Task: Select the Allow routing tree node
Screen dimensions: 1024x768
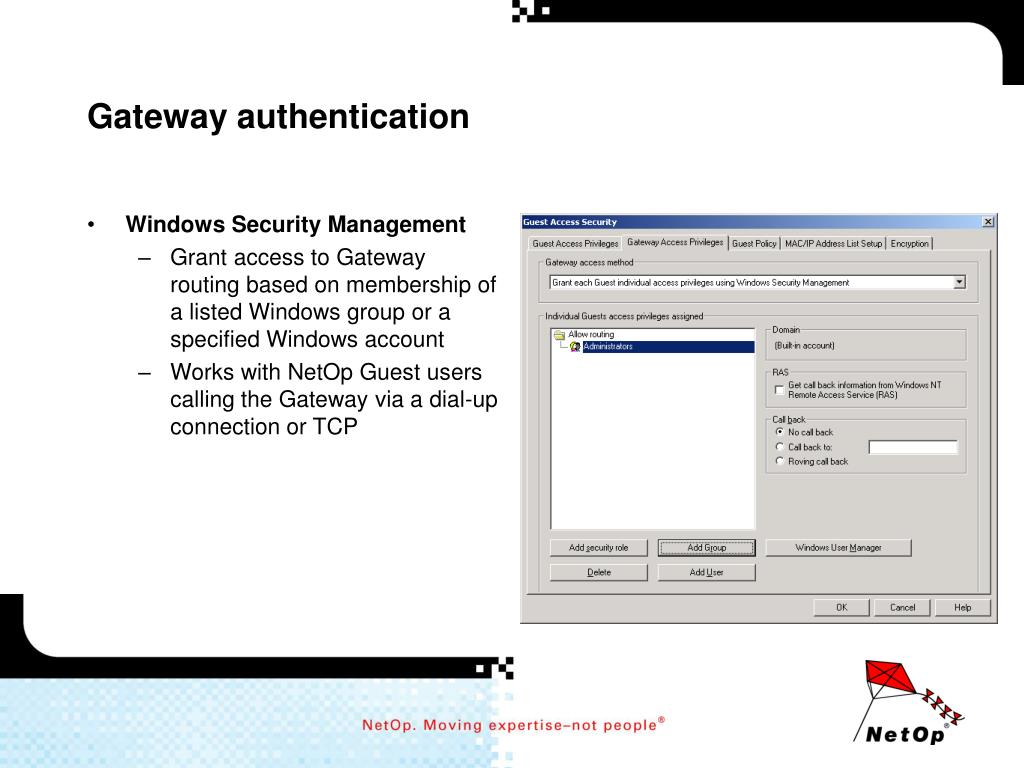Action: [x=591, y=334]
